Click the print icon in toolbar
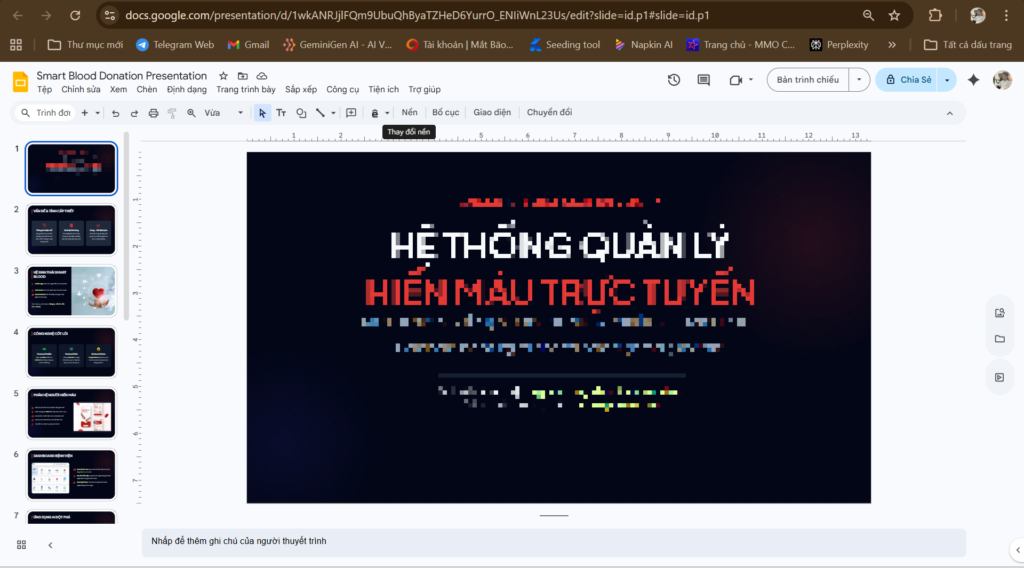 pos(153,113)
